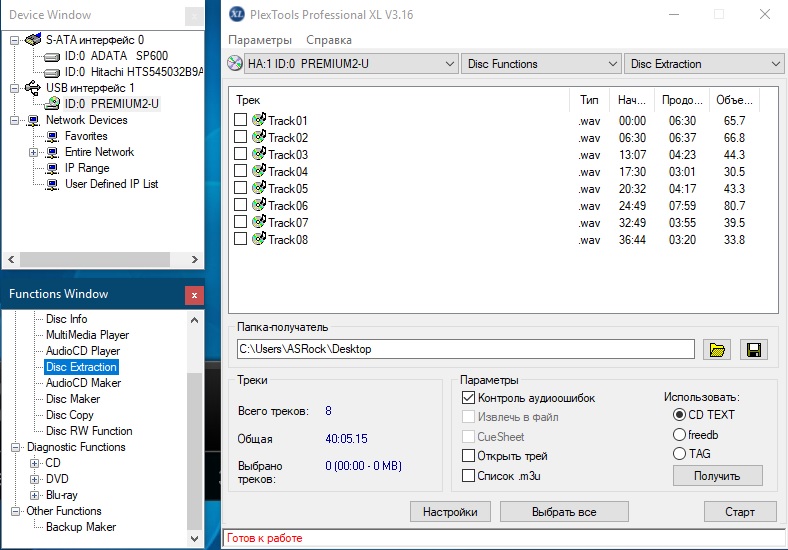Click the USB interface icon

(x=33, y=87)
